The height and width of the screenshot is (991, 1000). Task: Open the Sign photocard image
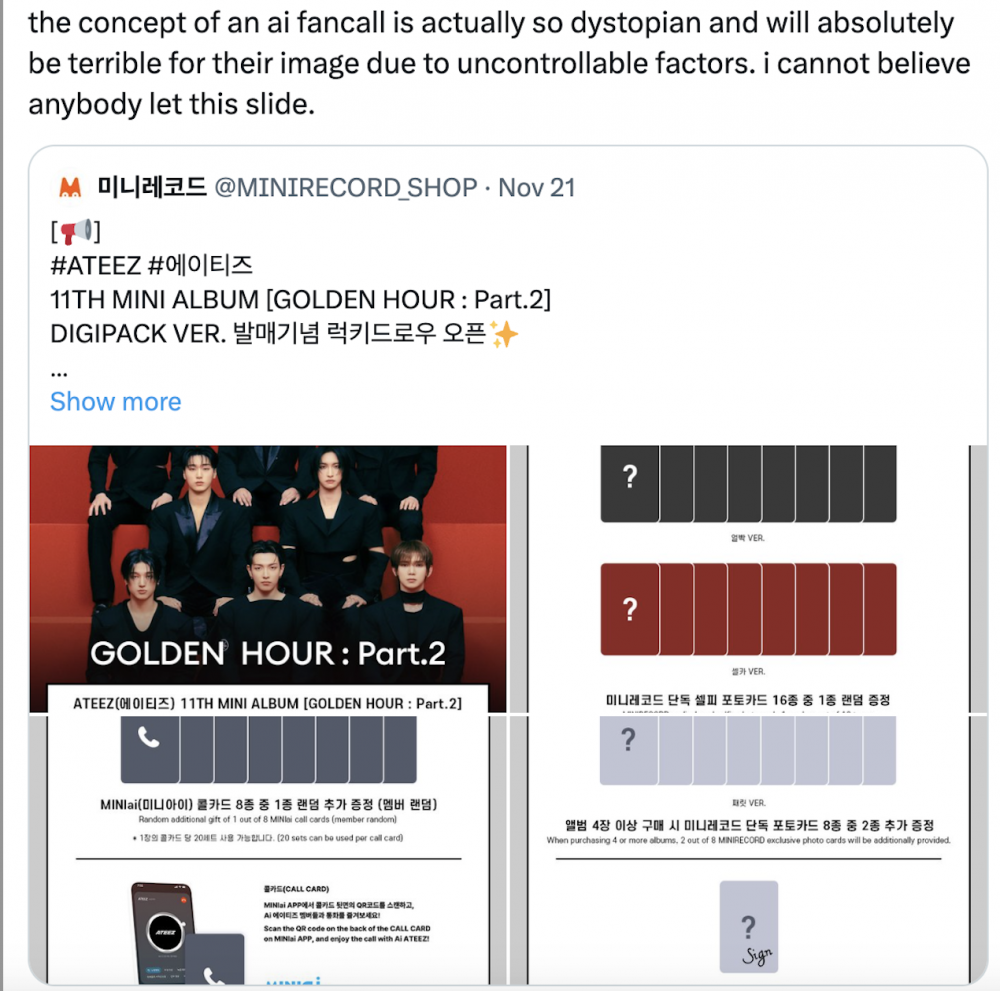pyautogui.click(x=748, y=849)
